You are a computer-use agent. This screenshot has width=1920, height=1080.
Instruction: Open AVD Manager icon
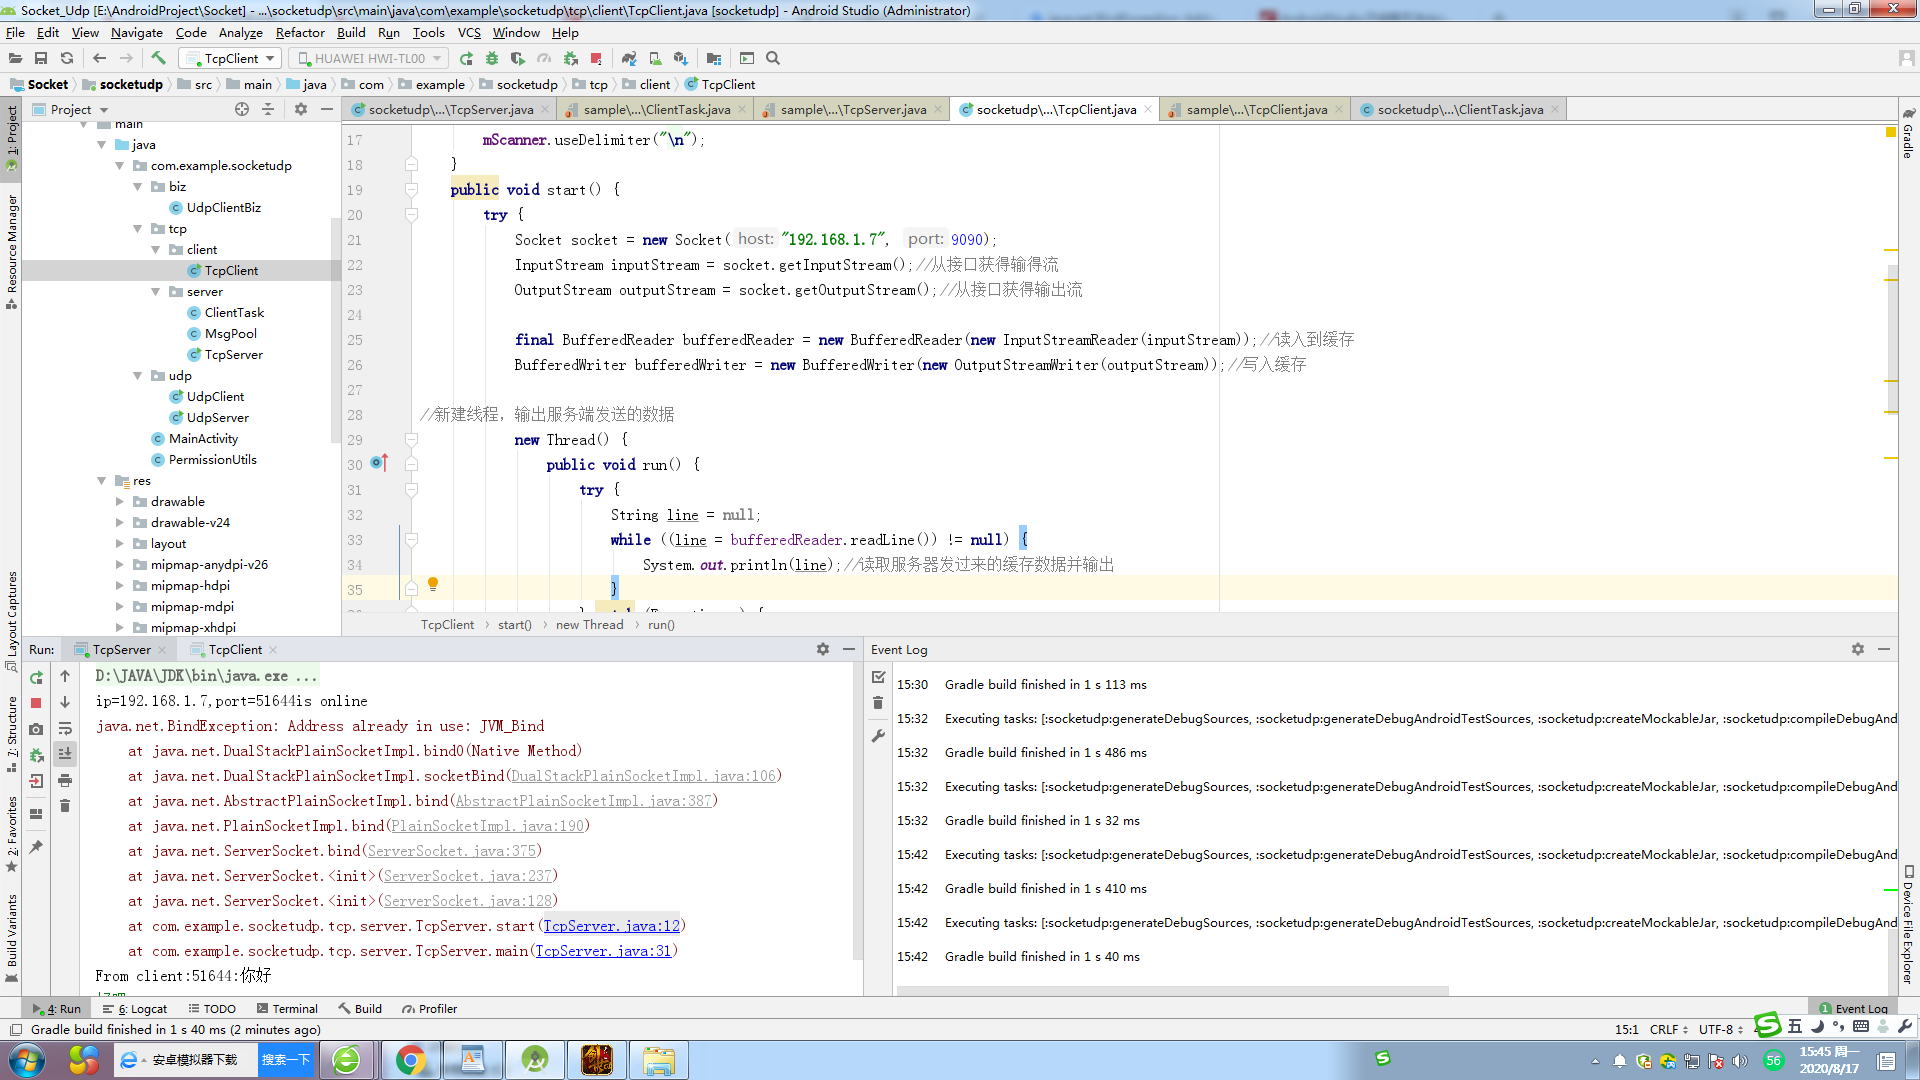(655, 58)
